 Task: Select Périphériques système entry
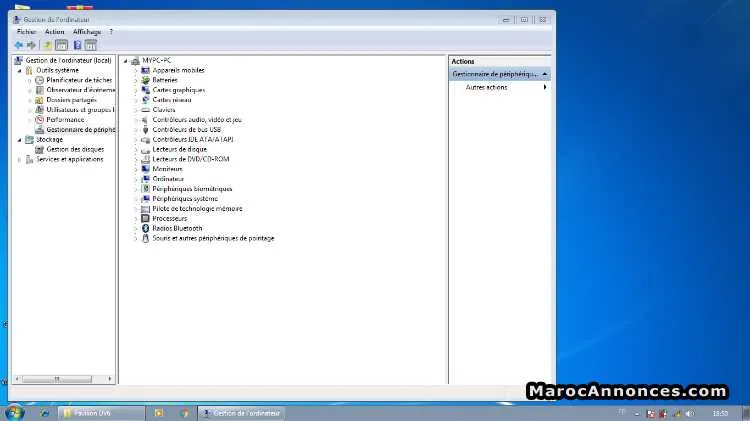(x=185, y=199)
